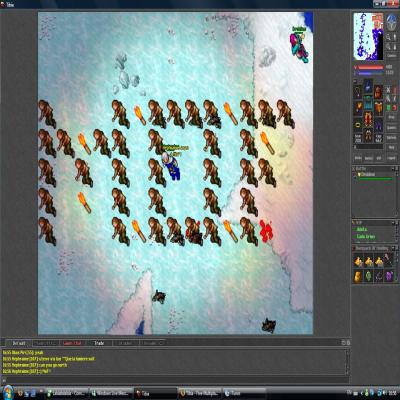Select the green item in backpack bottom row
Viewport: 400px width, 400px height.
[x=369, y=276]
